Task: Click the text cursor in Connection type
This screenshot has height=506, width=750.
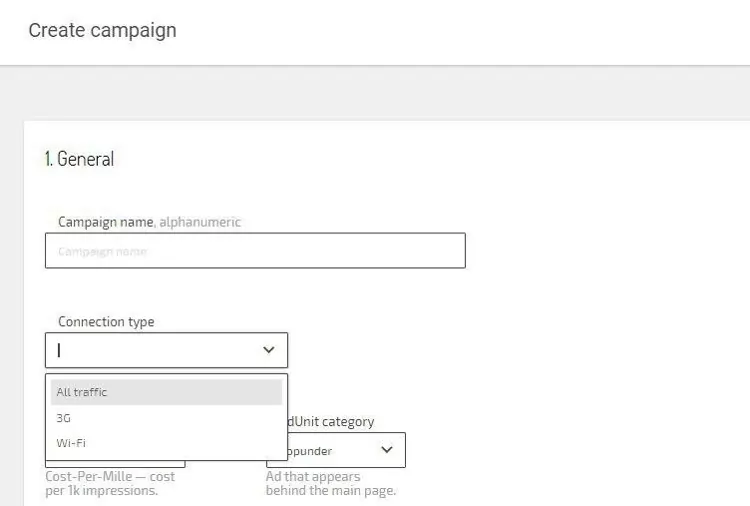Action: [59, 350]
